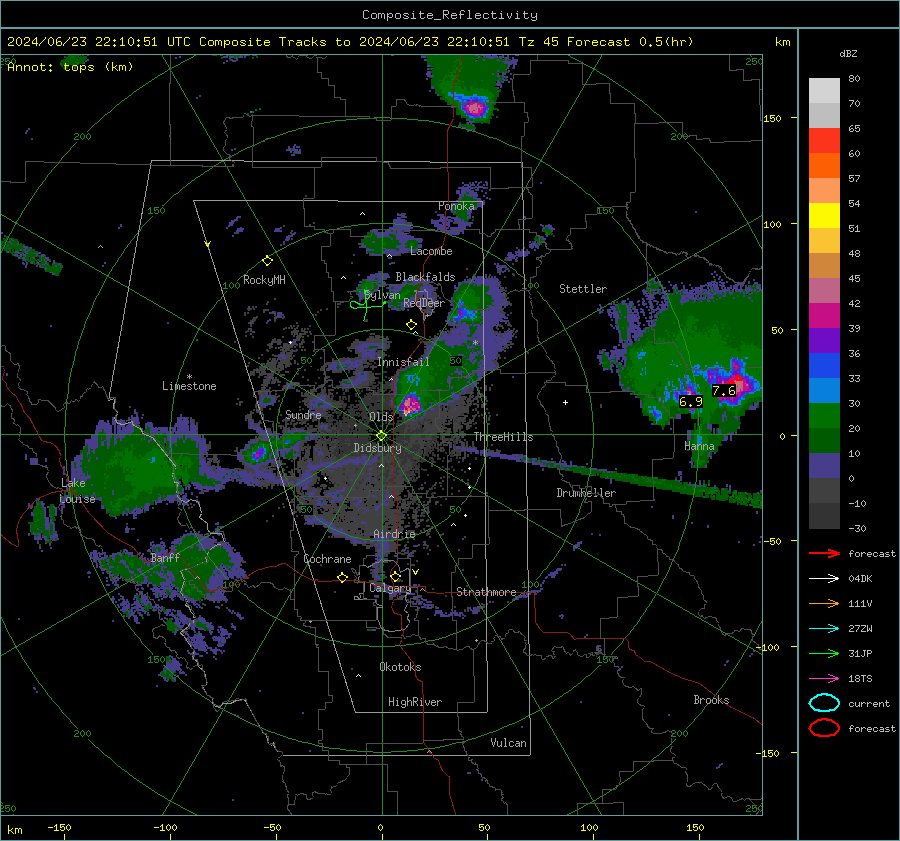Click the Drumheller city label
Image resolution: width=900 pixels, height=841 pixels.
pos(586,493)
